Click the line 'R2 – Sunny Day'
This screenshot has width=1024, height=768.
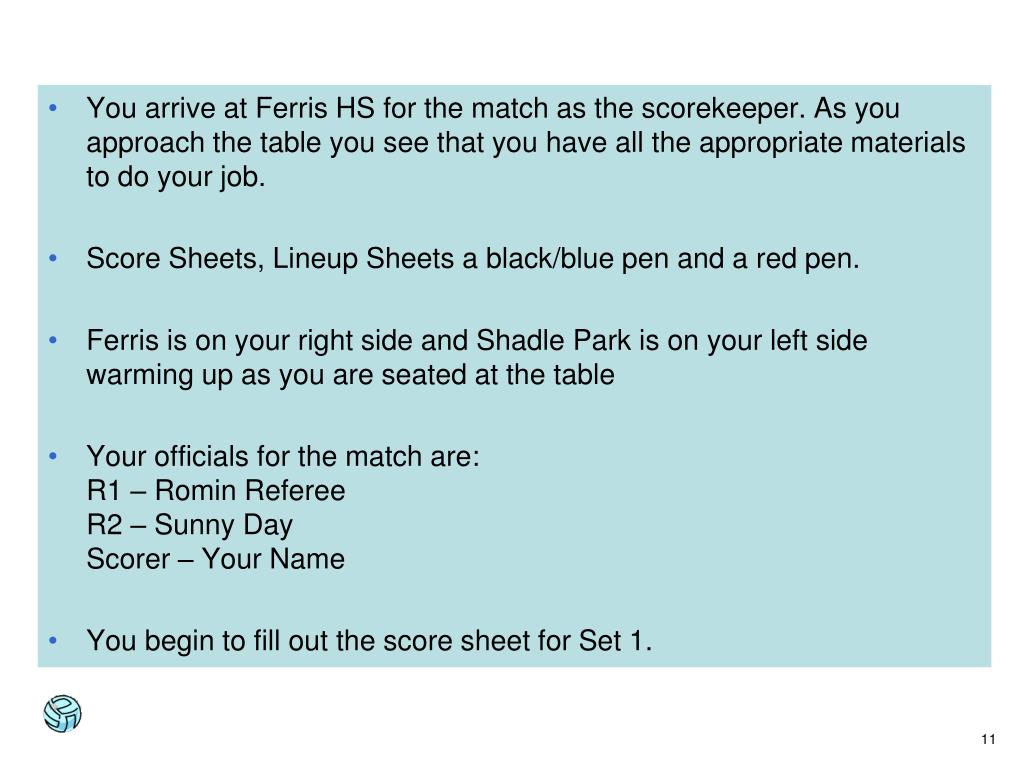point(189,525)
